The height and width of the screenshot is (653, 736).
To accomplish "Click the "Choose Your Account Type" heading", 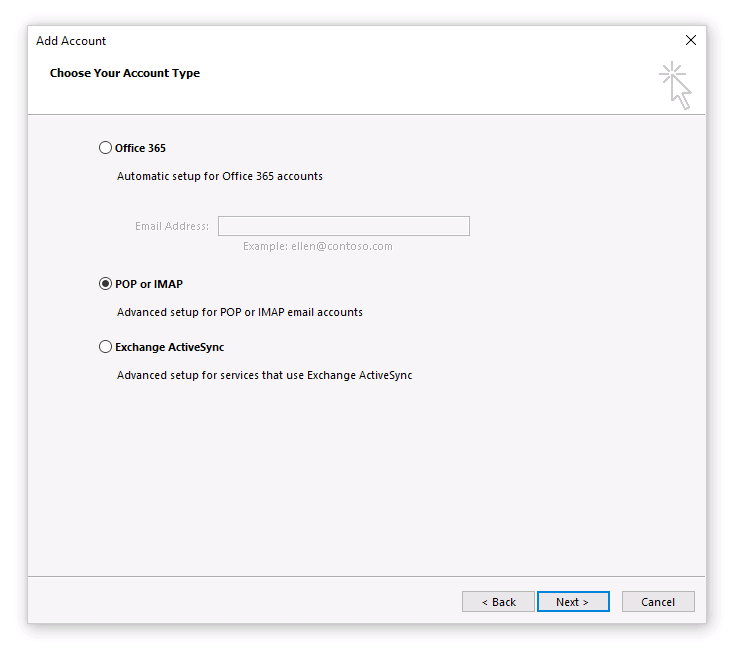I will click(x=125, y=73).
